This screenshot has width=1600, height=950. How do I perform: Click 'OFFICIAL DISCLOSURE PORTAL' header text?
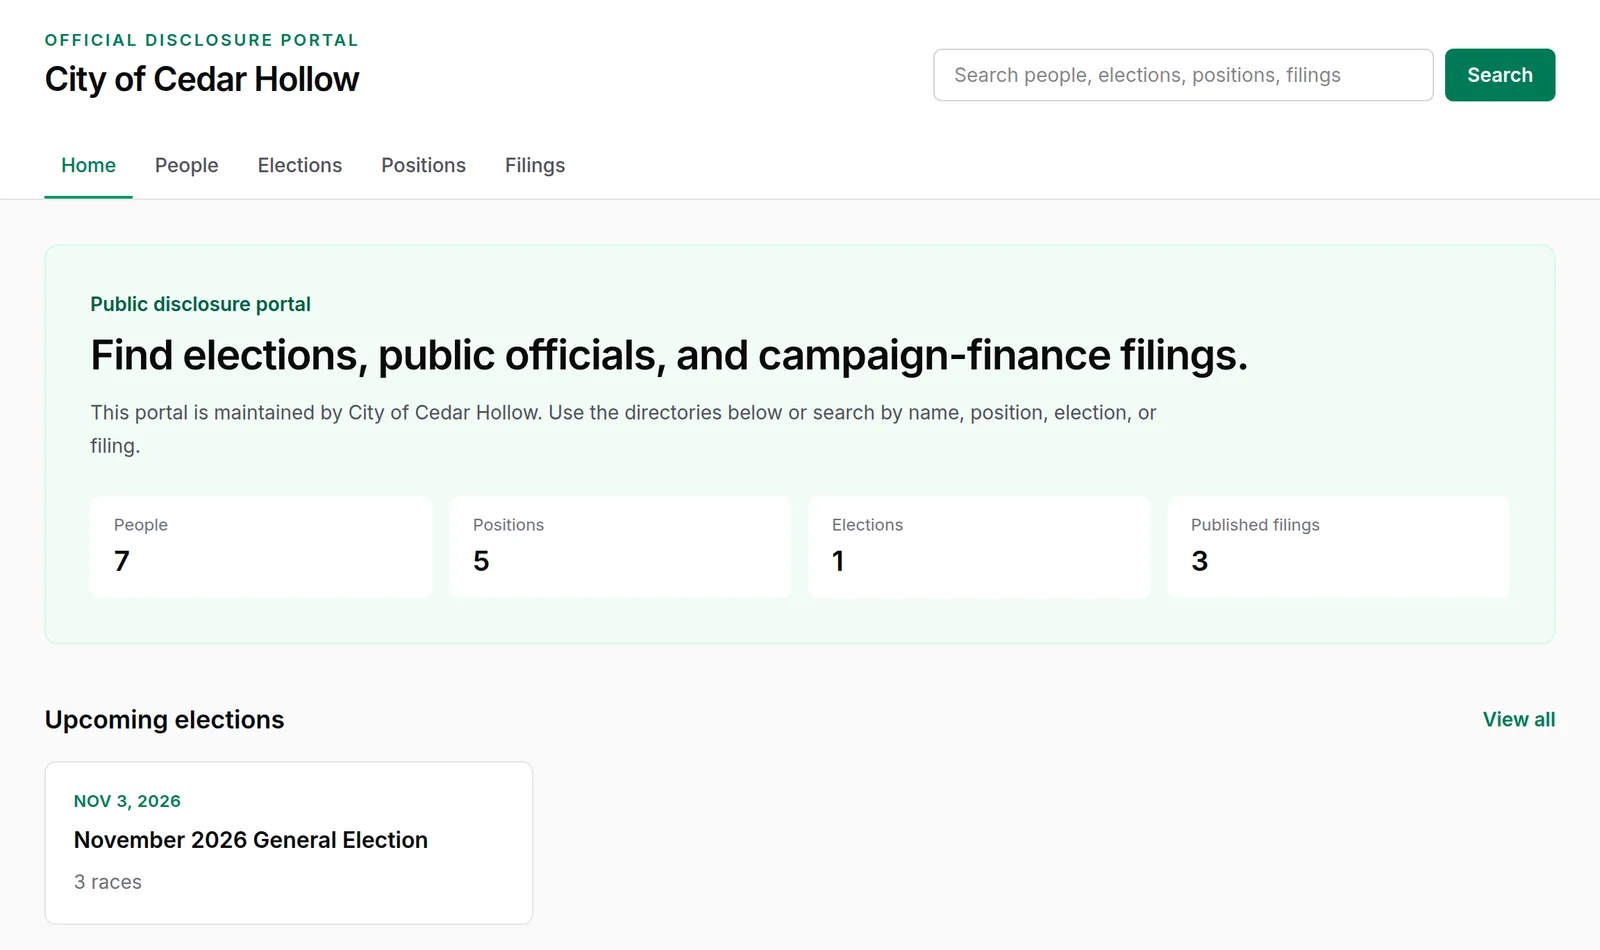(201, 40)
